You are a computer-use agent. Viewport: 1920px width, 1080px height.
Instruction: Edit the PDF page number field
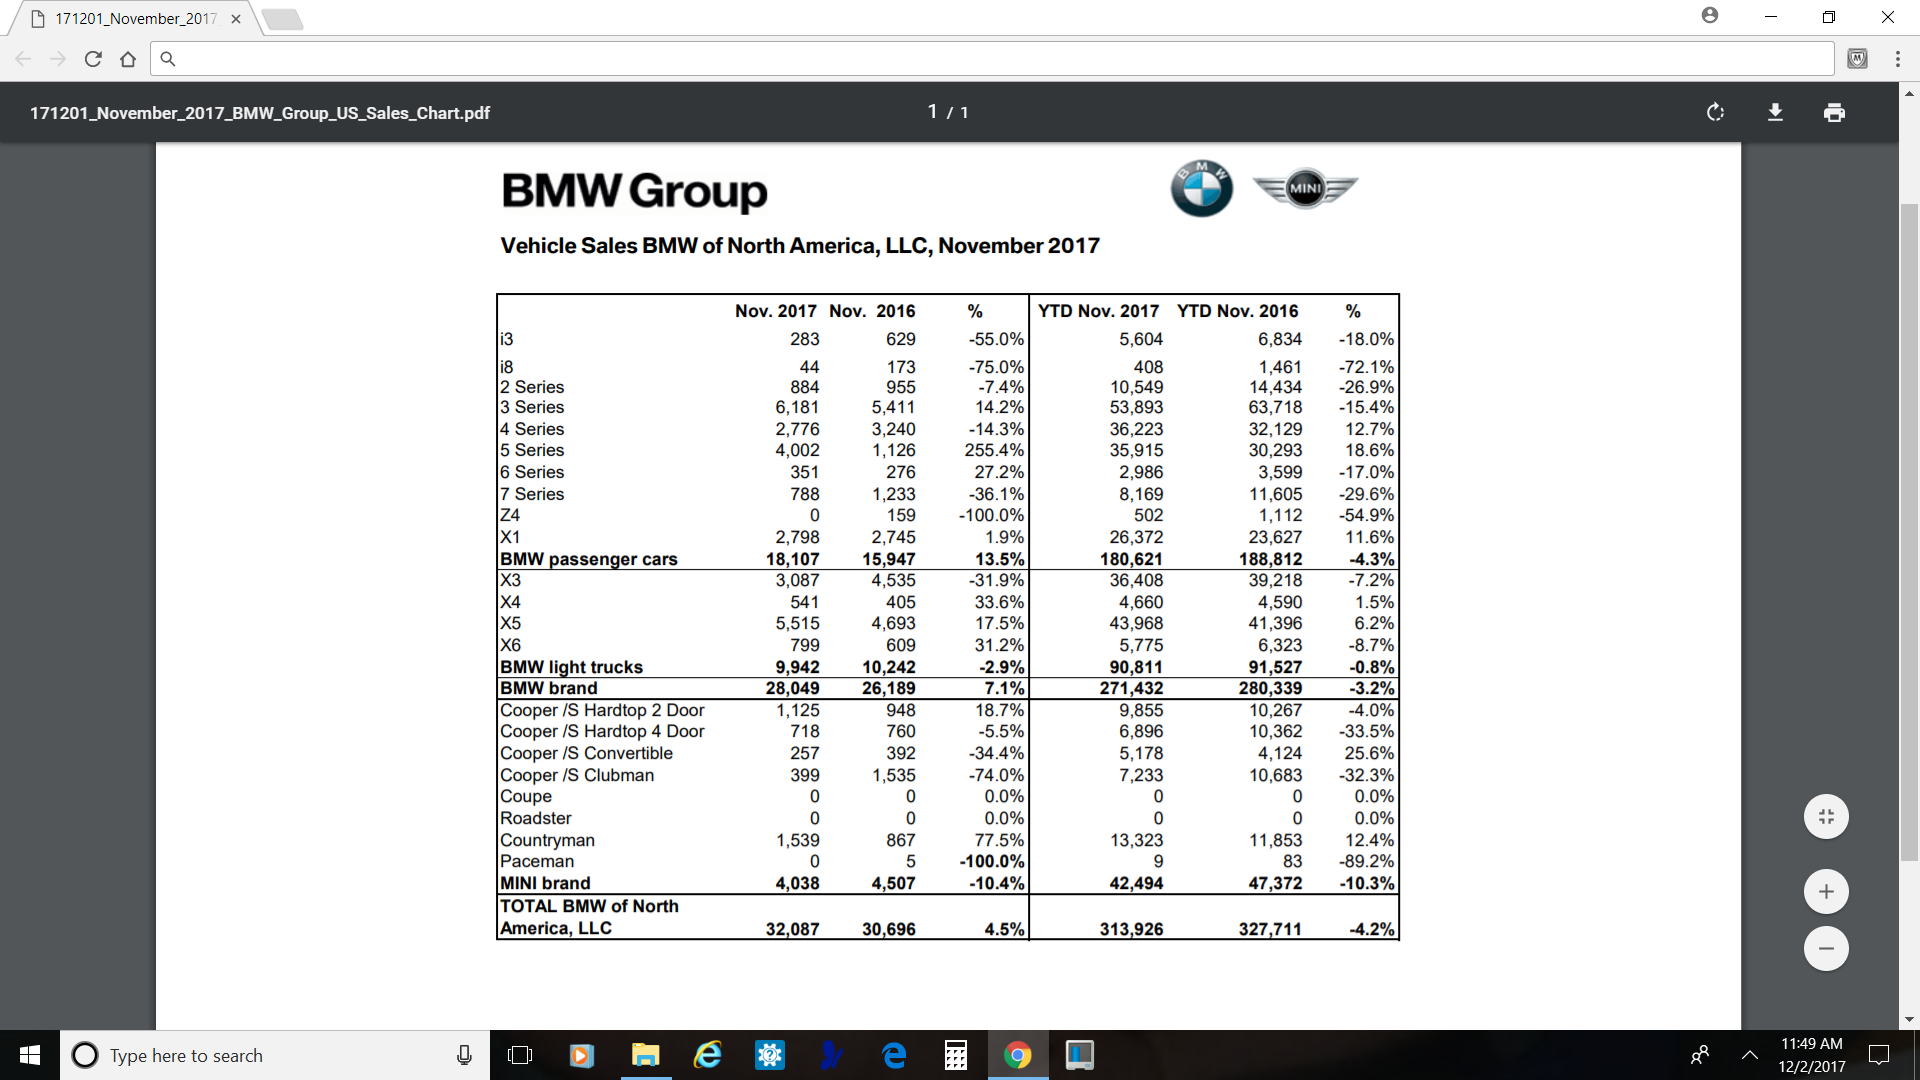click(x=932, y=112)
